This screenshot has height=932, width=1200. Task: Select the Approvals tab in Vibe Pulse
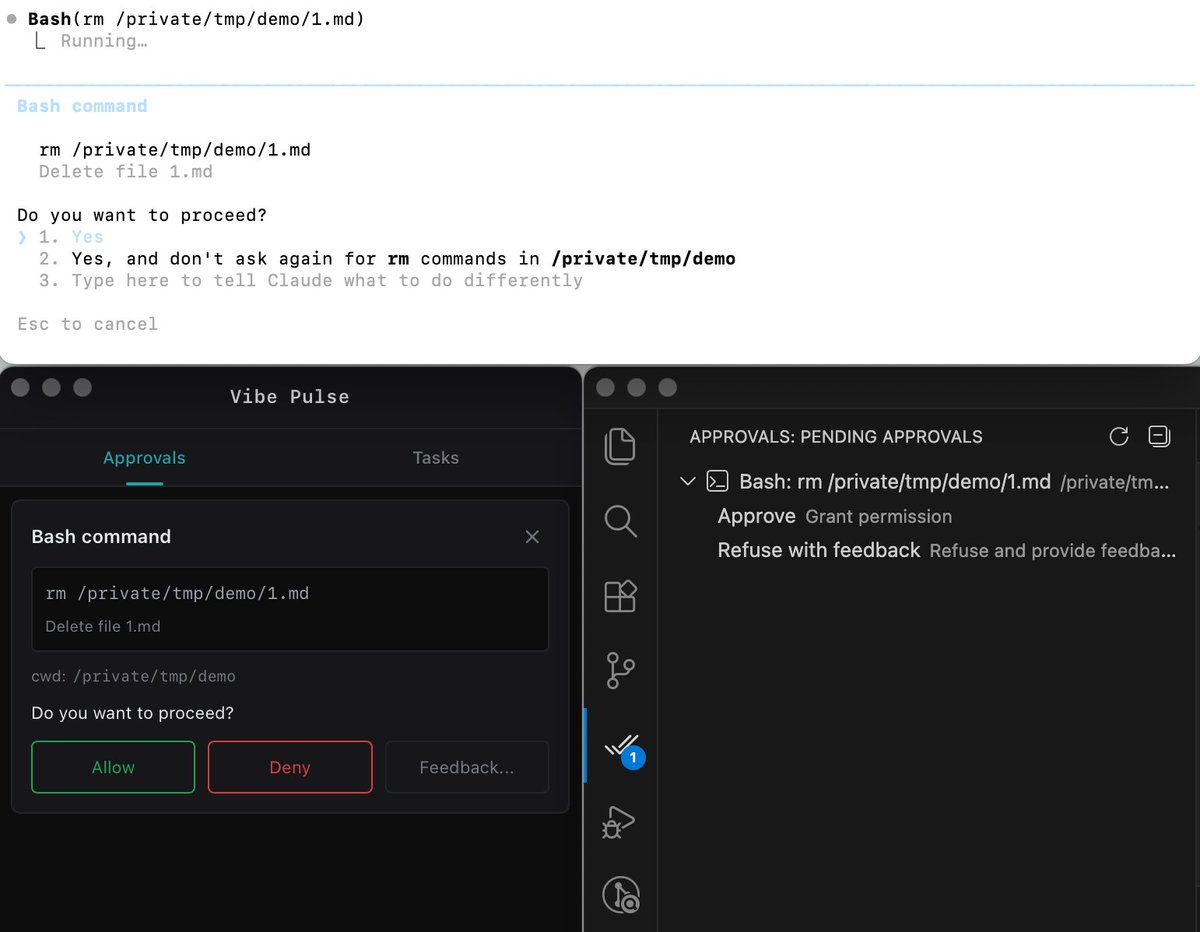[144, 458]
